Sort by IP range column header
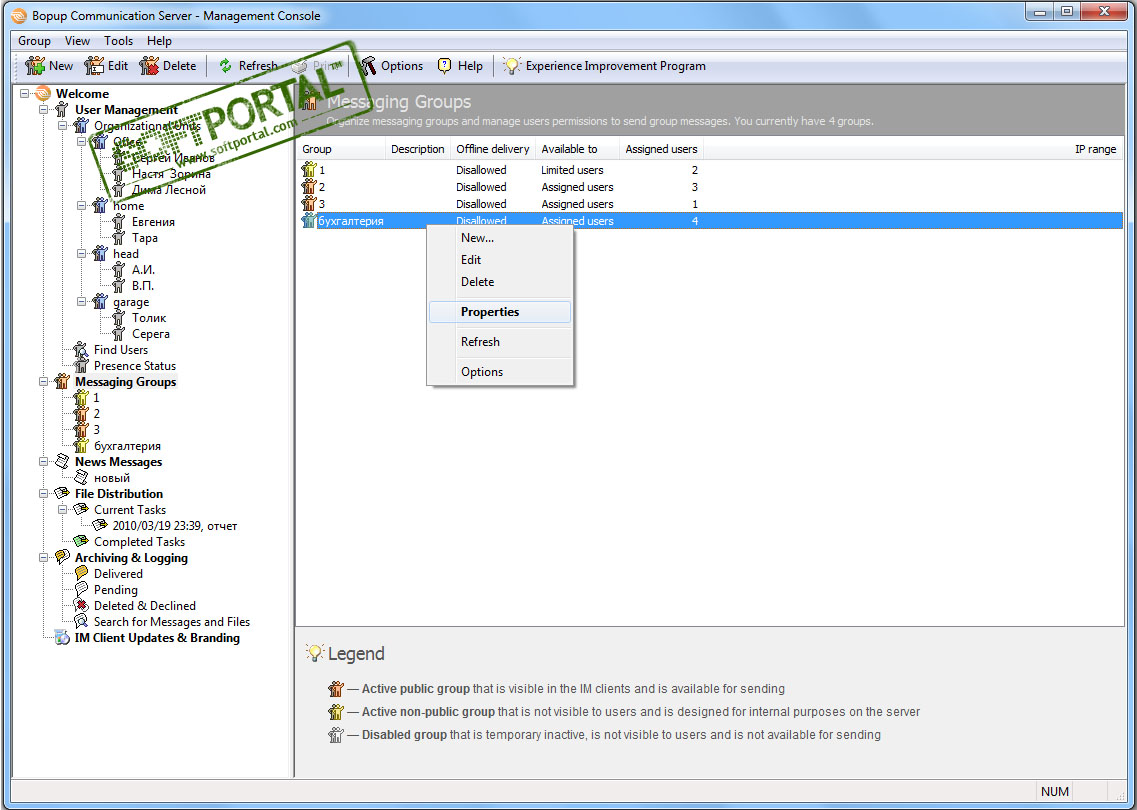The image size is (1137, 810). (913, 149)
